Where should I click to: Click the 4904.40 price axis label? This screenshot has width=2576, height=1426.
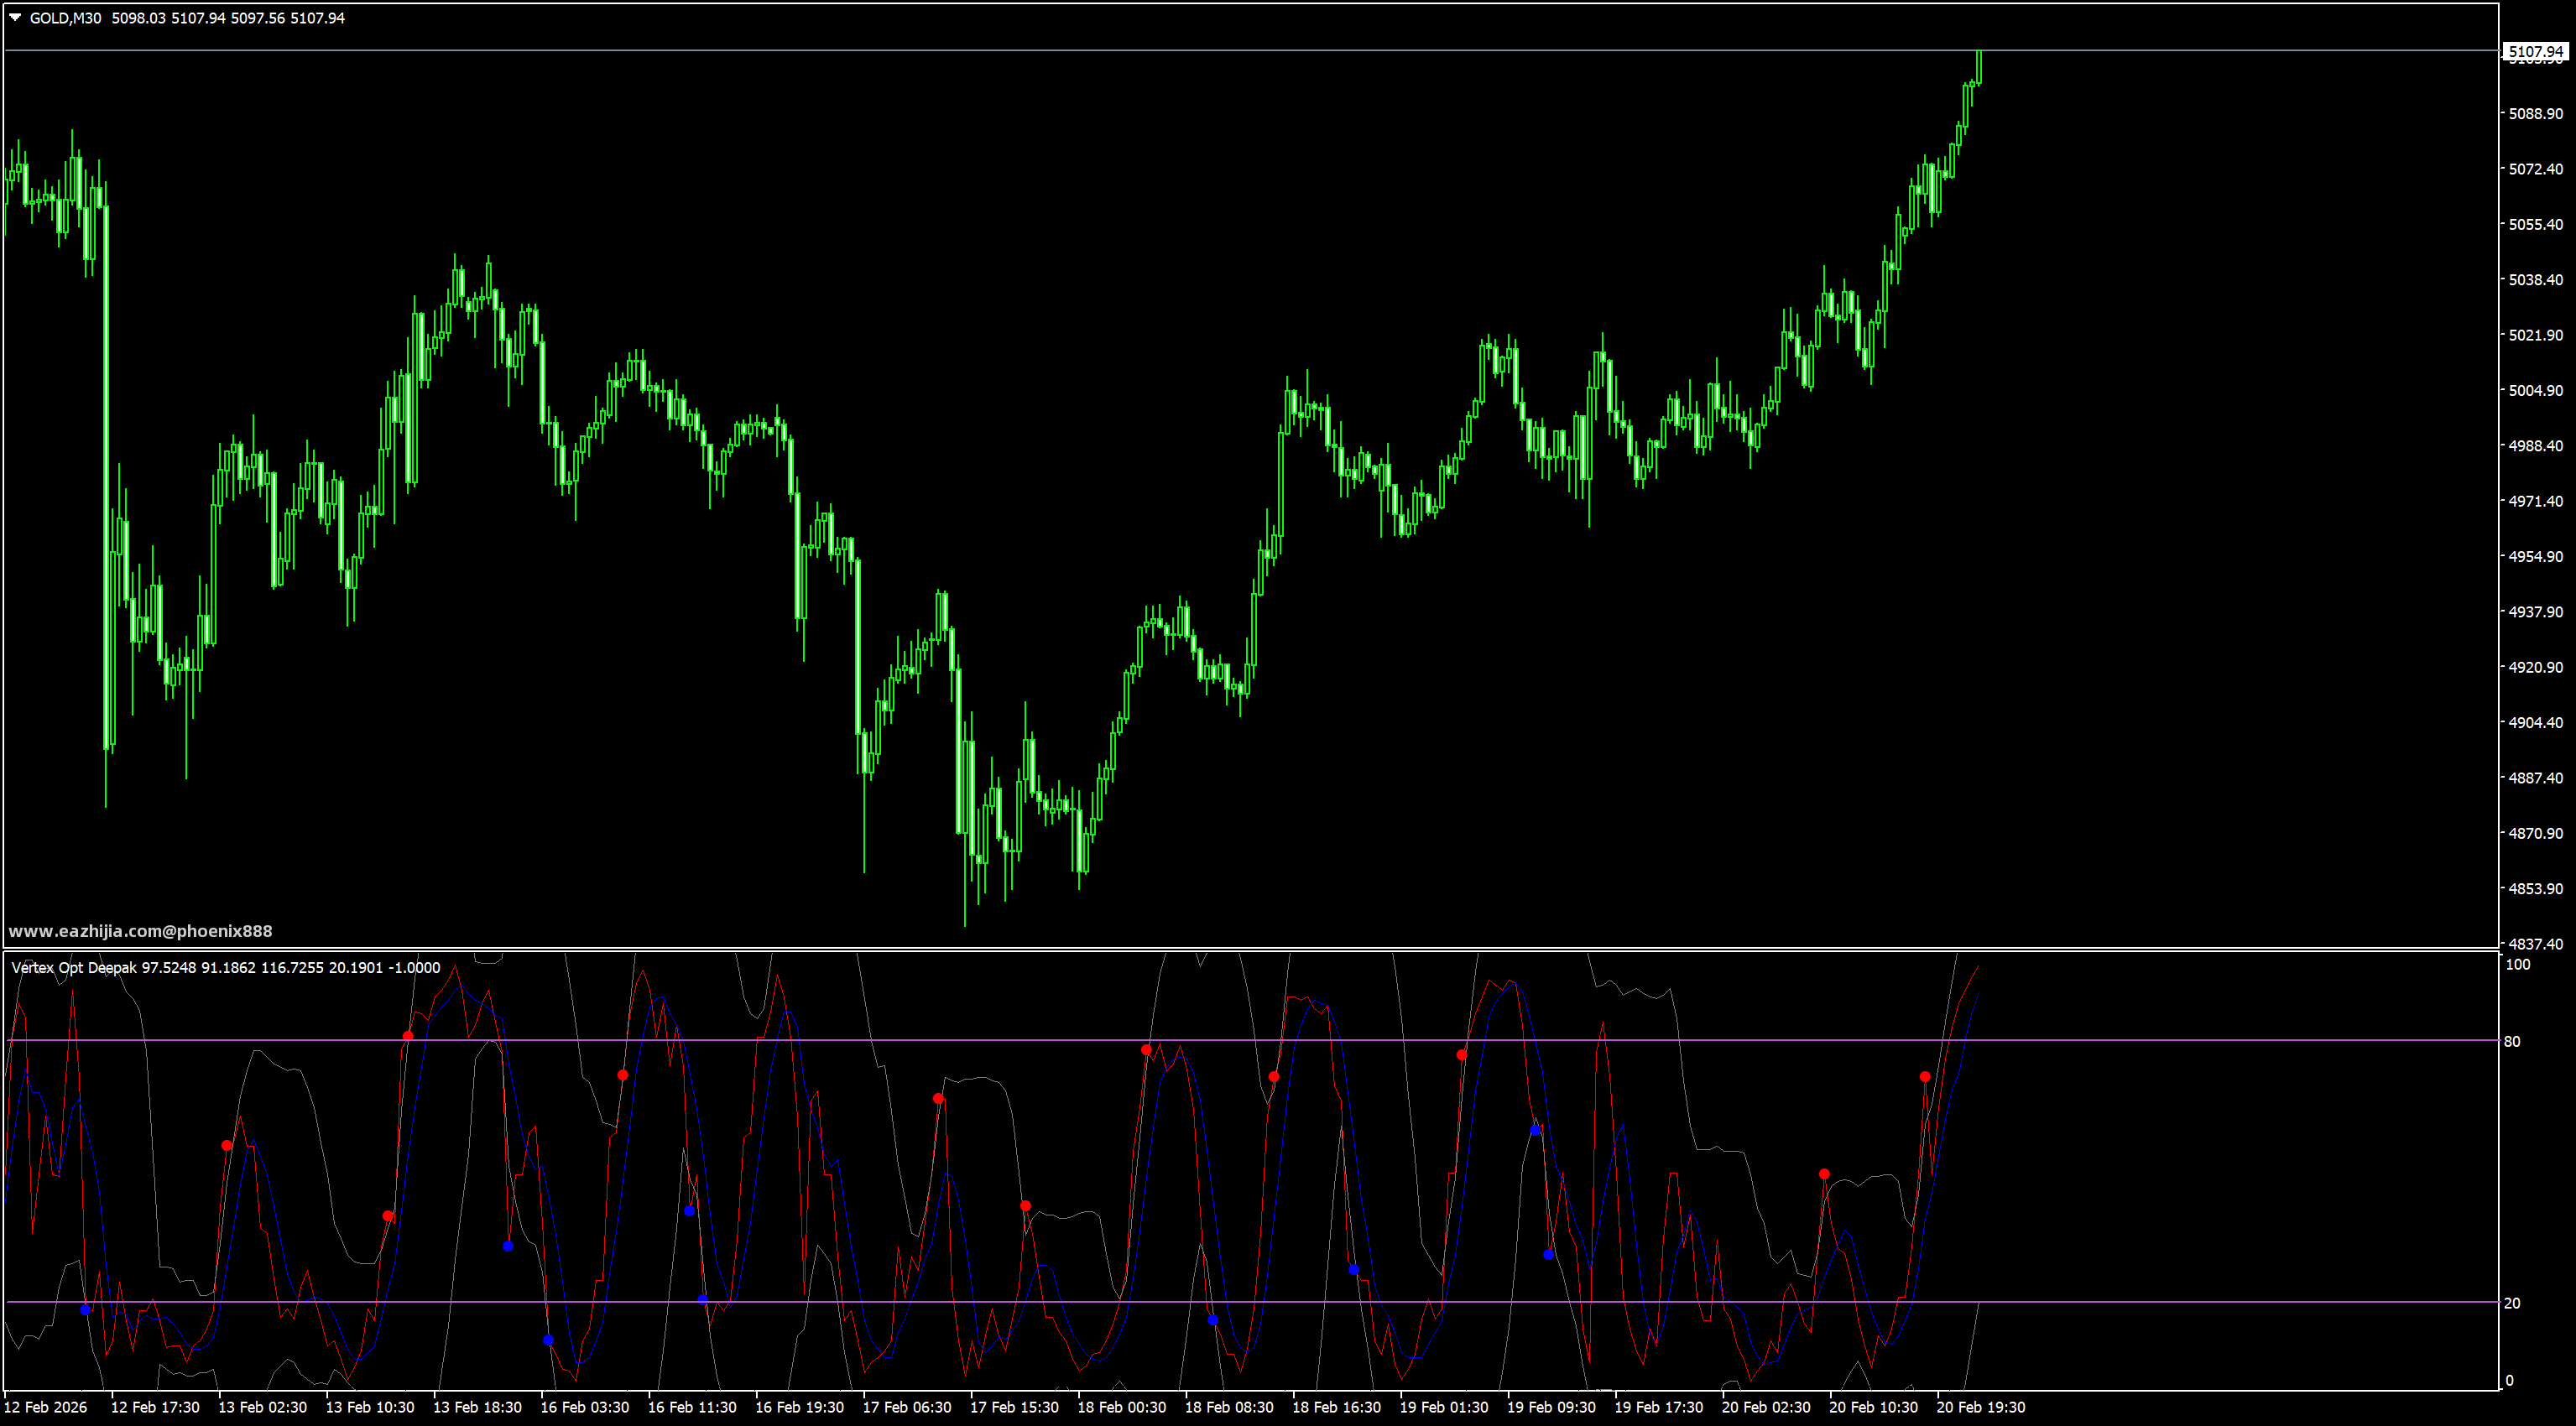click(2535, 722)
